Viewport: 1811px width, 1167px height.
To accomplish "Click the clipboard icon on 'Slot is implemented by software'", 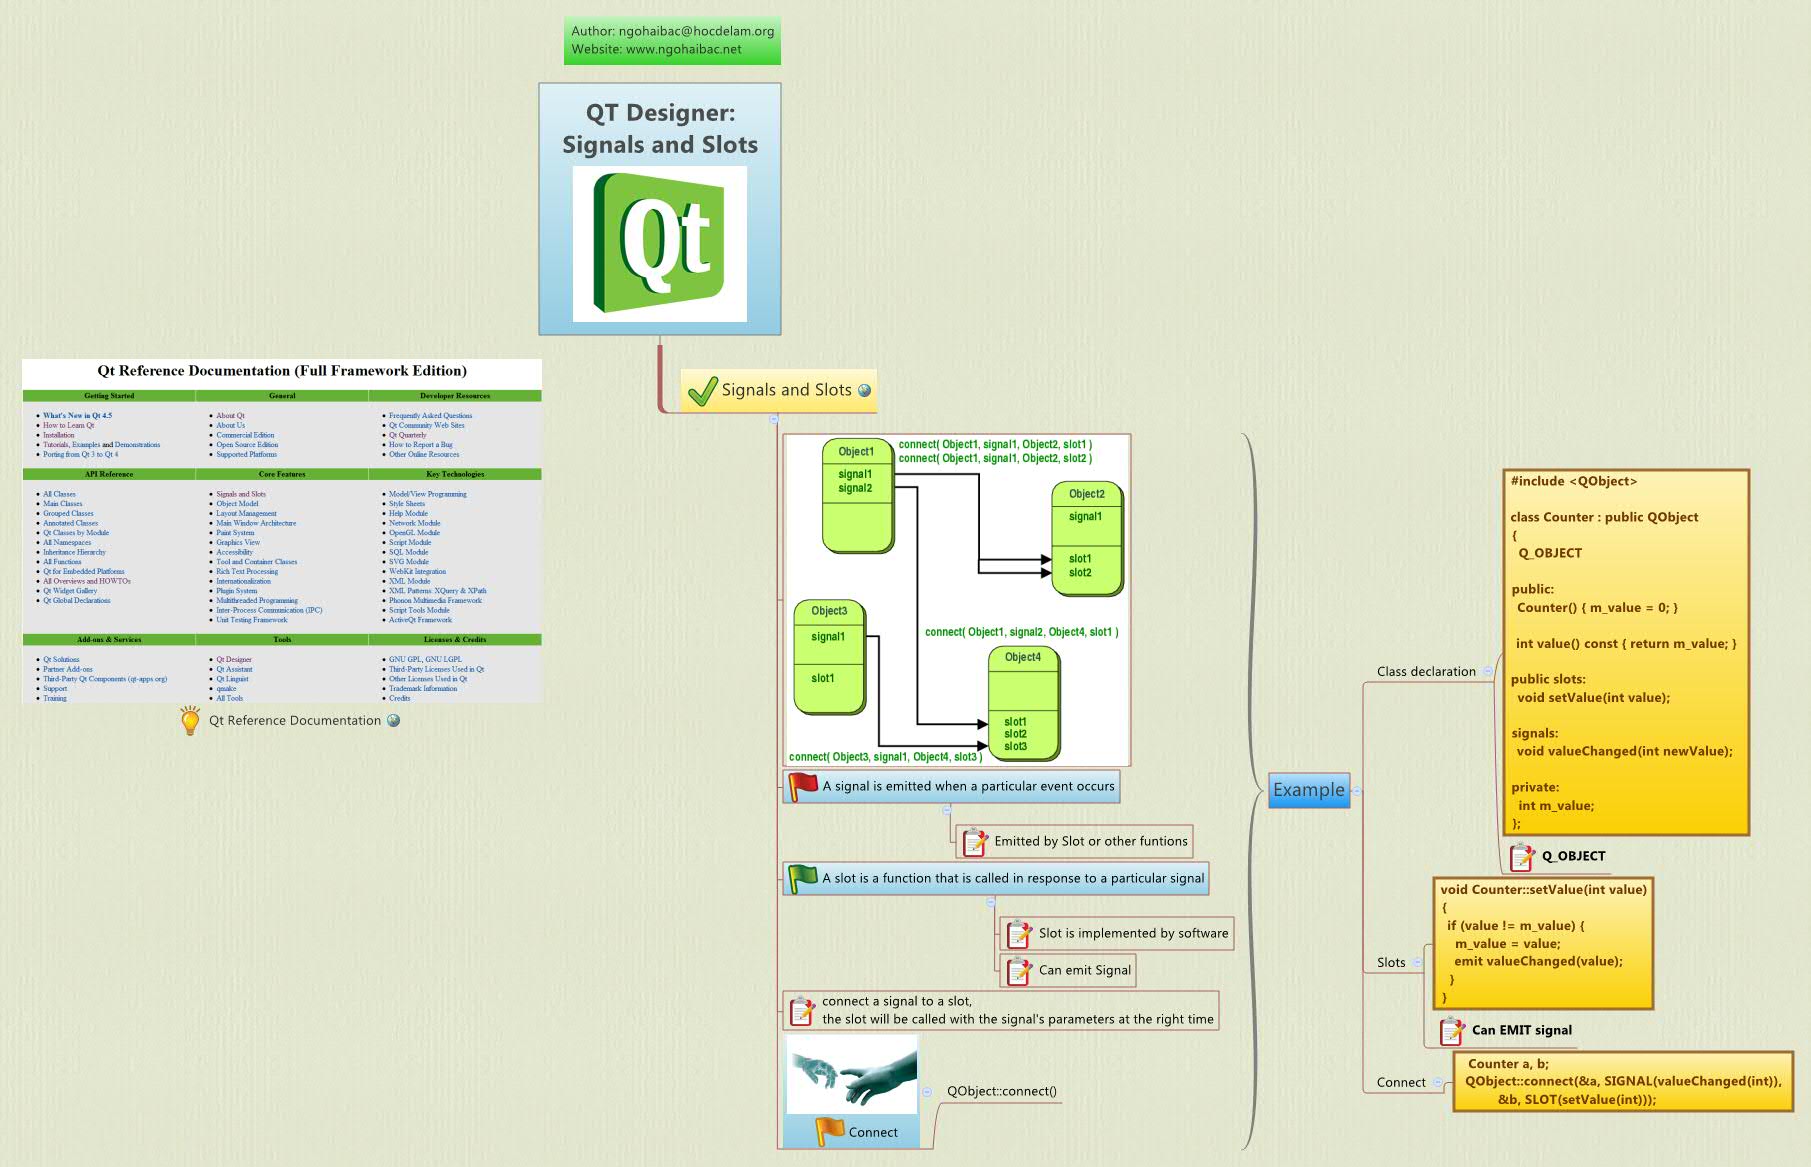I will 1017,933.
